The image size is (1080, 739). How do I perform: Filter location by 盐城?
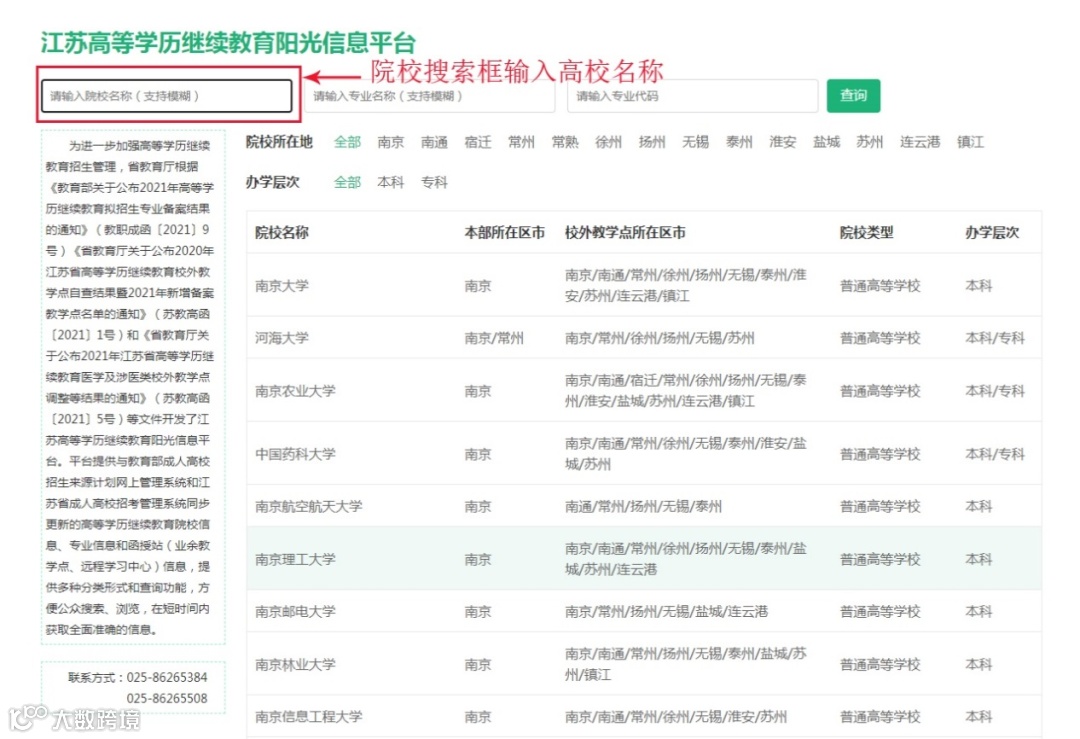[x=827, y=142]
